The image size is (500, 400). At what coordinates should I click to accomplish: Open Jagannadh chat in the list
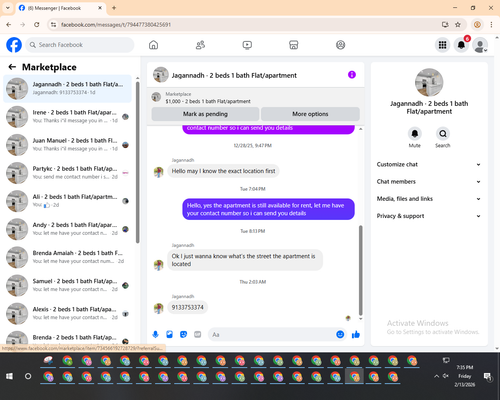click(68, 88)
